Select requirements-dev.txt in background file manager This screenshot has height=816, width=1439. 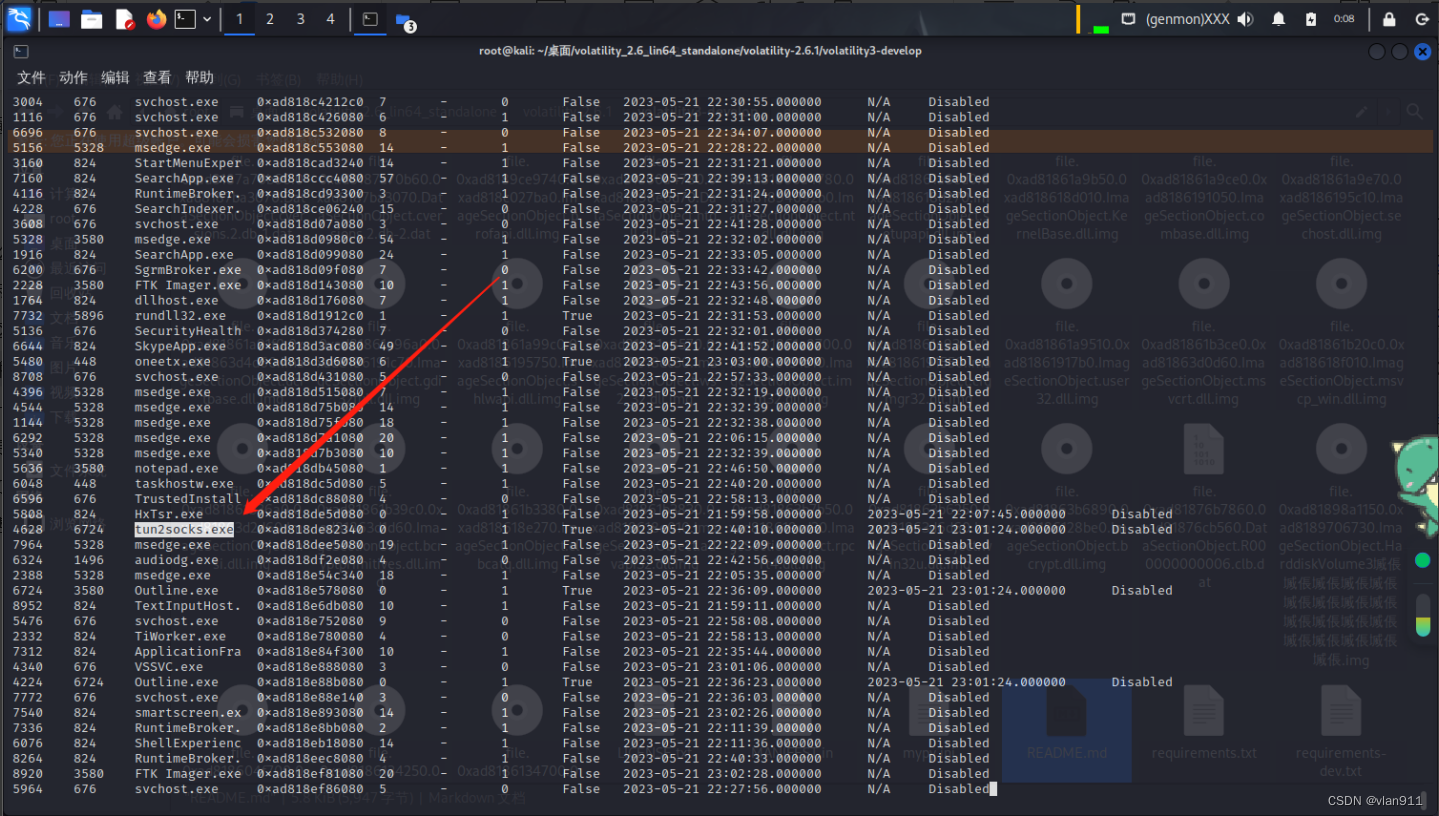coord(1341,730)
